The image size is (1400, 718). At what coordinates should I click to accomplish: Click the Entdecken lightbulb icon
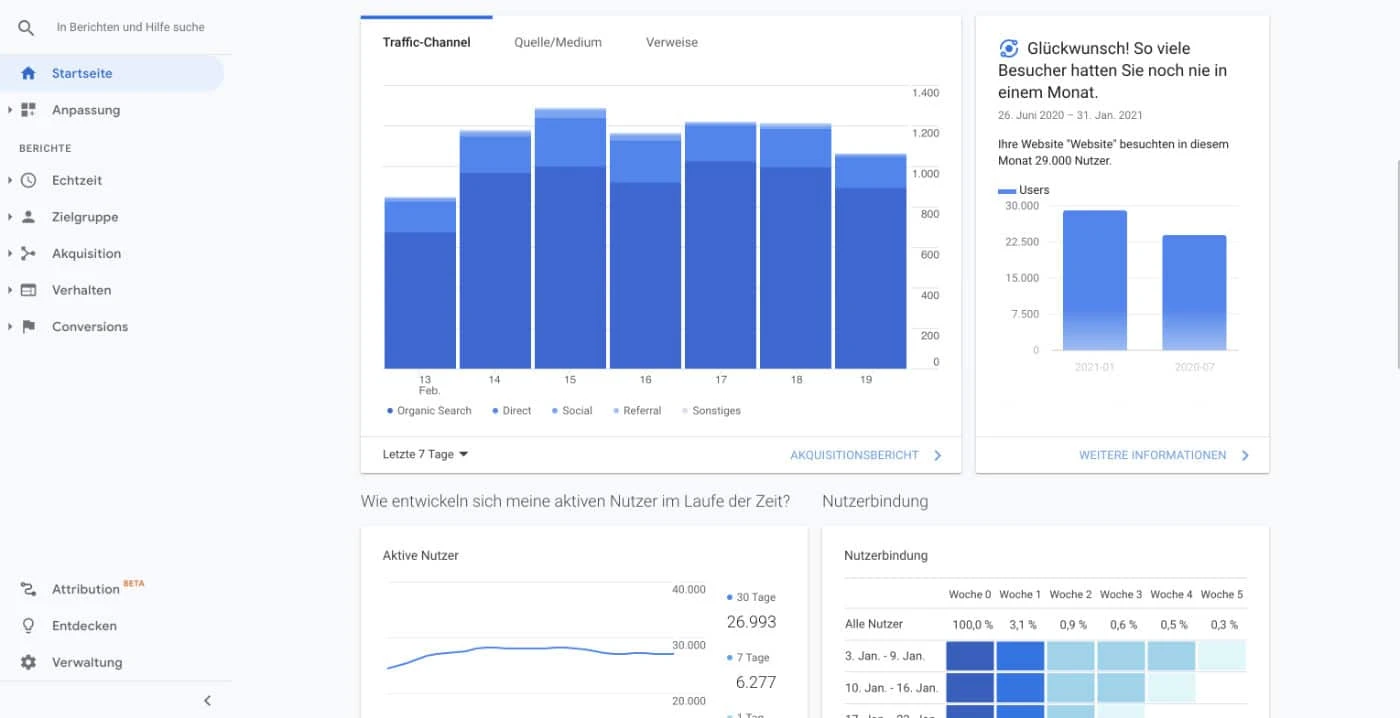pos(29,625)
